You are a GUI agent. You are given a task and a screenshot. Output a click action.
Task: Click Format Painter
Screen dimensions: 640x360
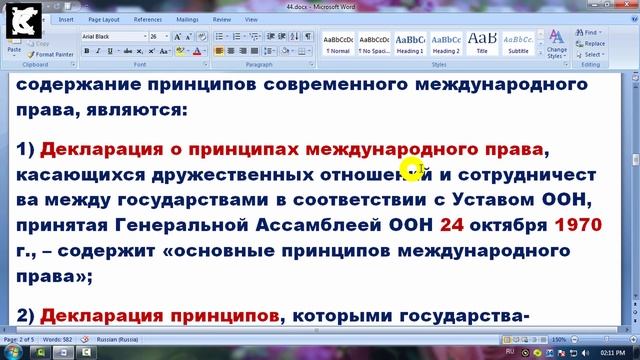point(51,54)
